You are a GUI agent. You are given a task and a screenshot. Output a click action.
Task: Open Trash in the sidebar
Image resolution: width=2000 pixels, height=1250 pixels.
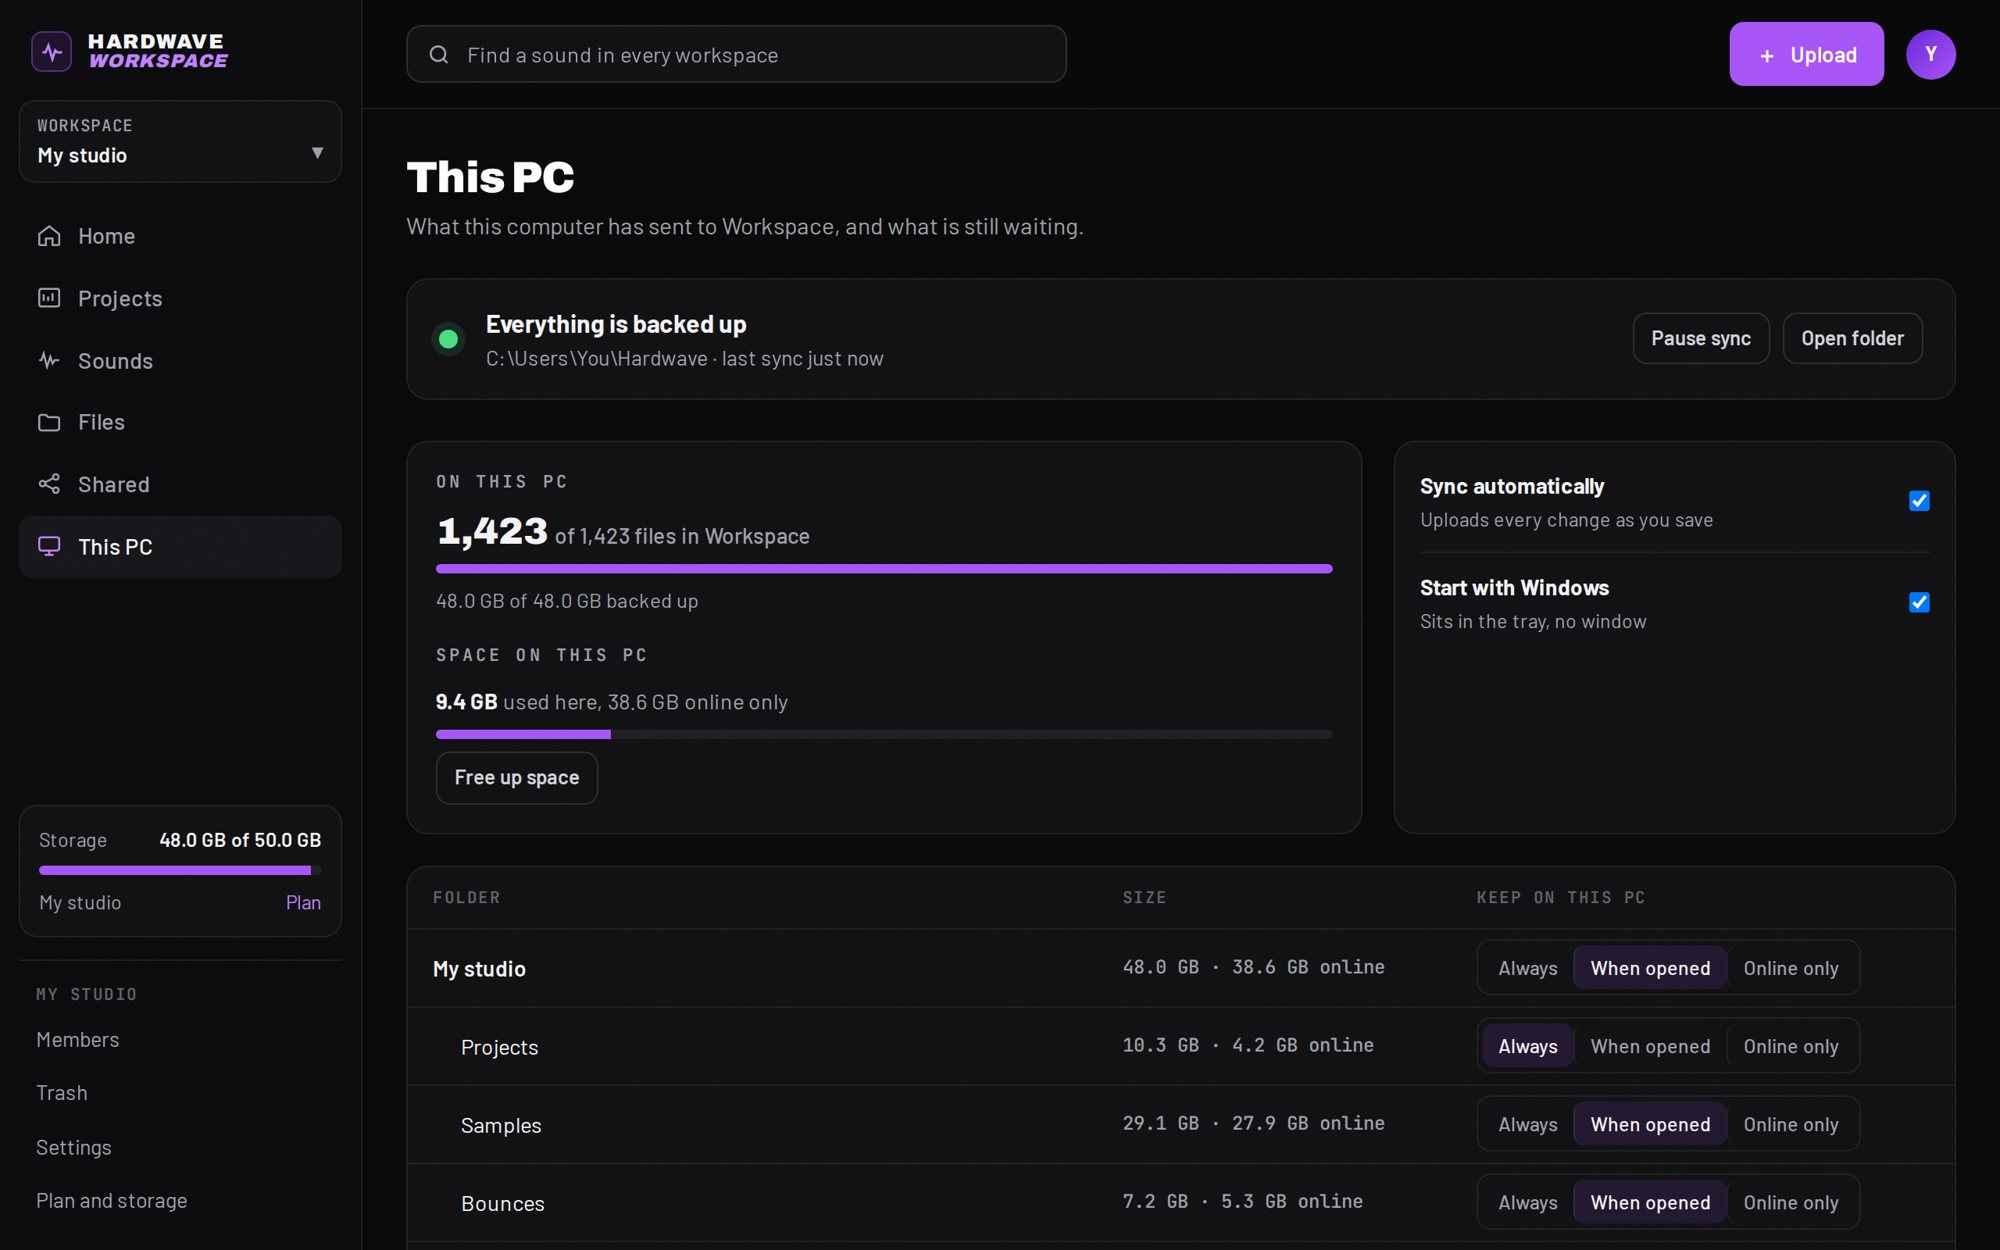click(x=62, y=1093)
